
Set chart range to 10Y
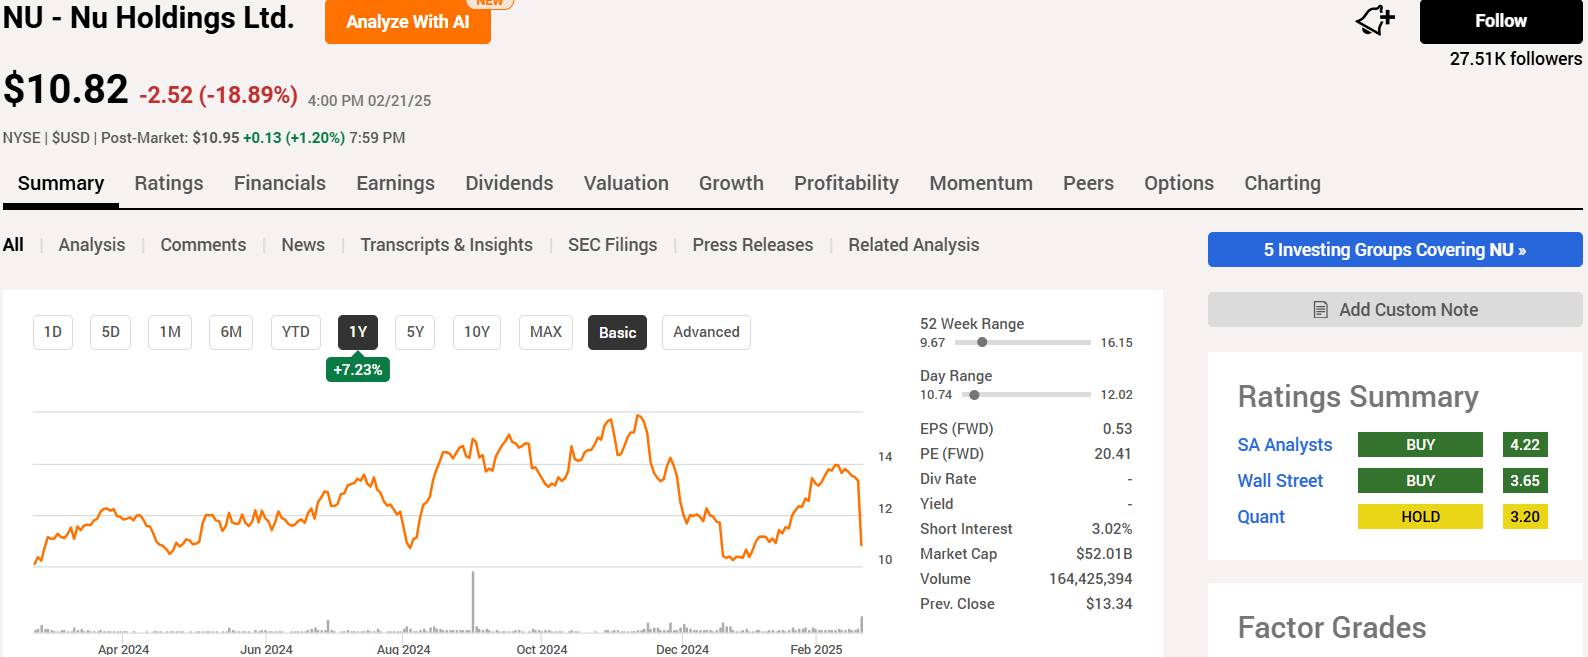477,332
